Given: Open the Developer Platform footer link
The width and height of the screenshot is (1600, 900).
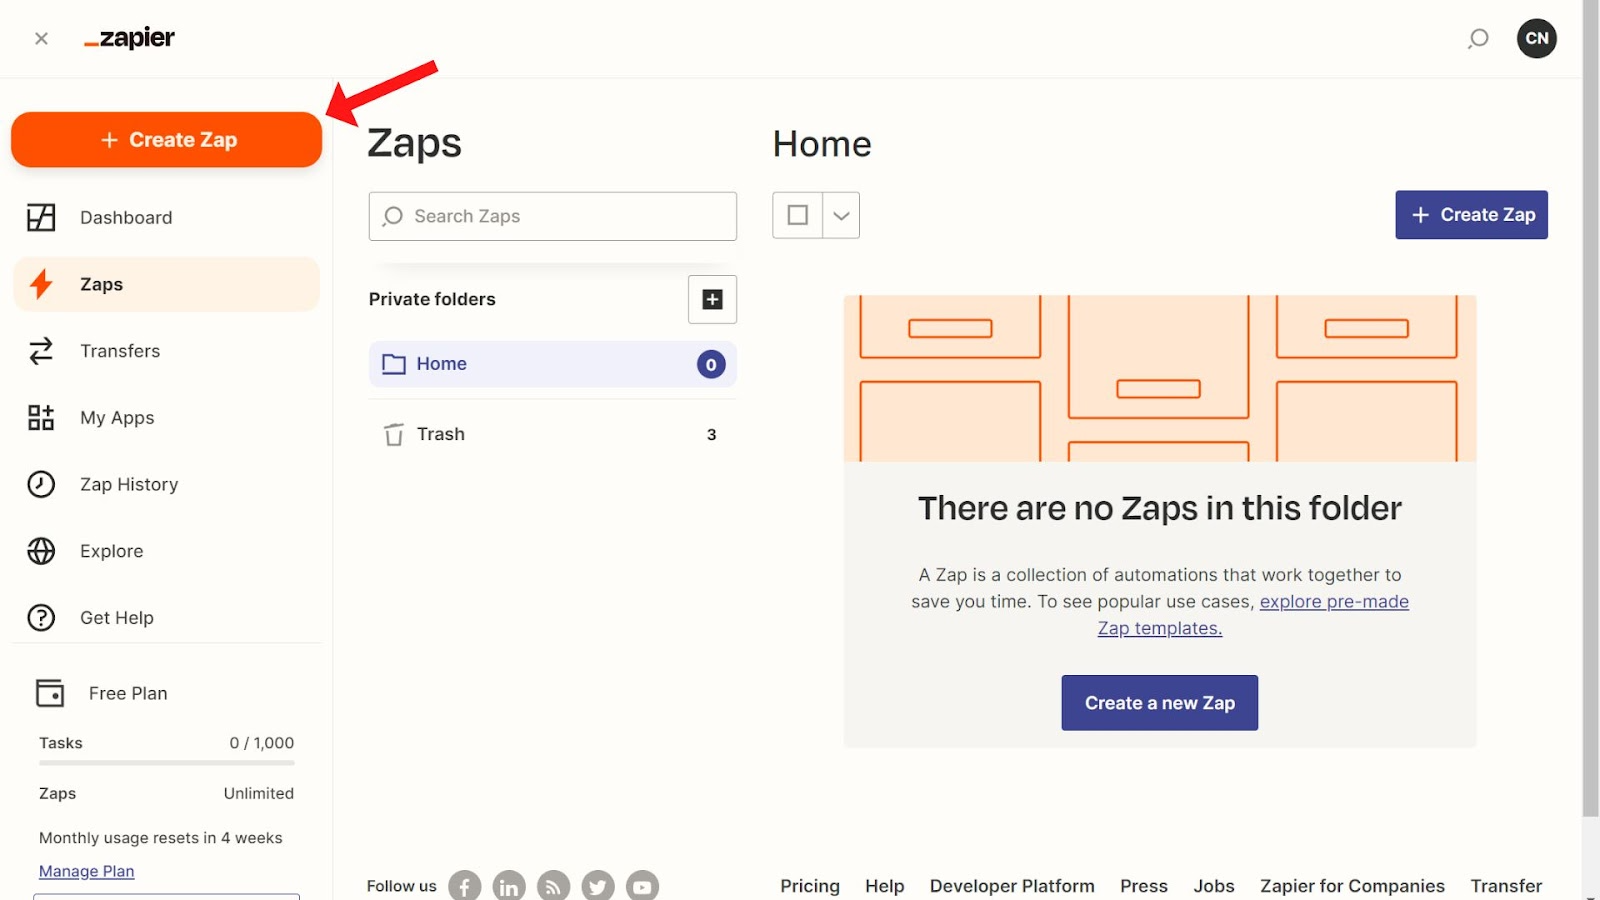Looking at the screenshot, I should (x=1012, y=886).
